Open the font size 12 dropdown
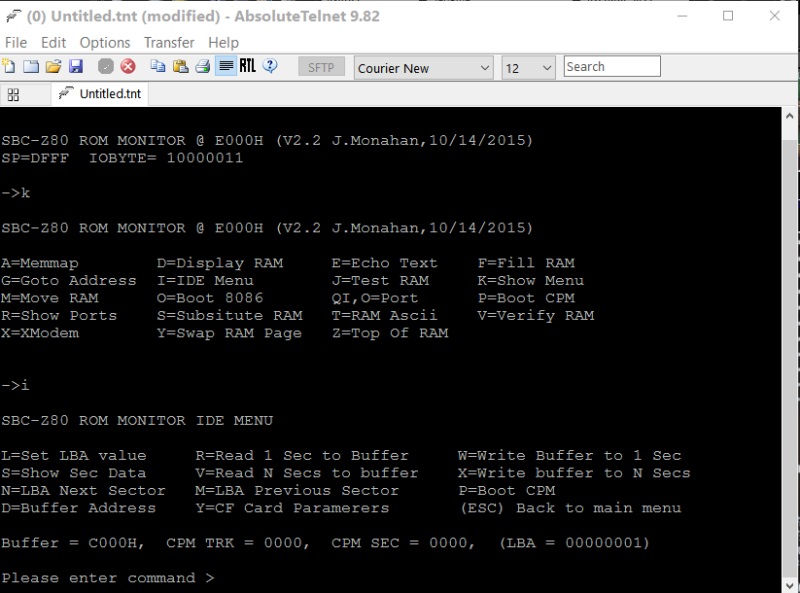800x593 pixels. (528, 68)
